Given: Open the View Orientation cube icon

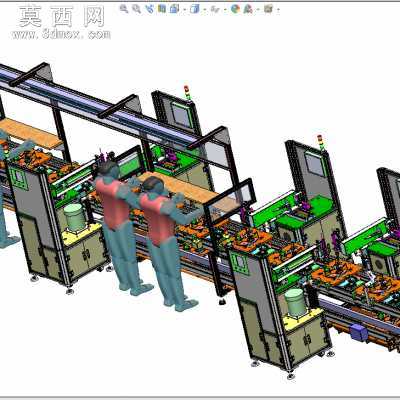Looking at the screenshot, I should tap(174, 9).
